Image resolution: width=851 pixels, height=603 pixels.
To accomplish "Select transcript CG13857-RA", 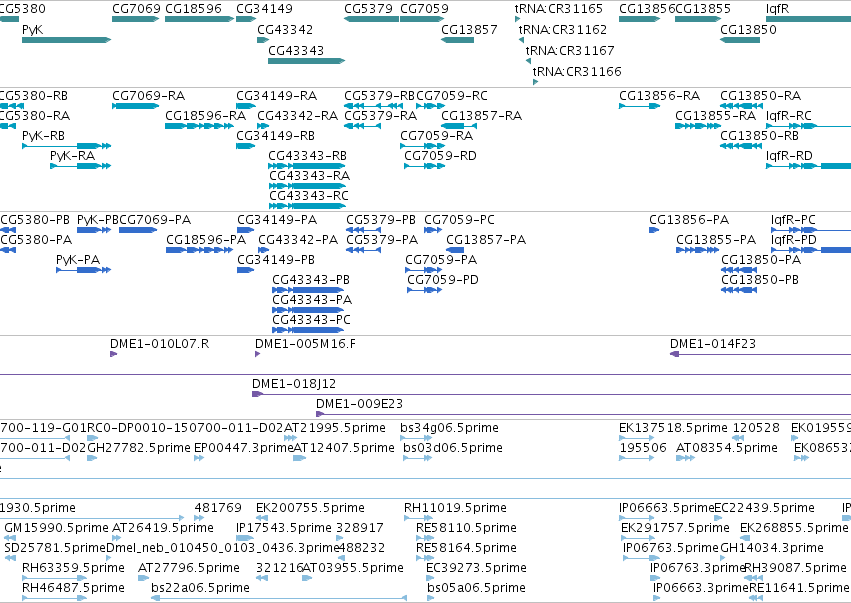I will pos(459,126).
